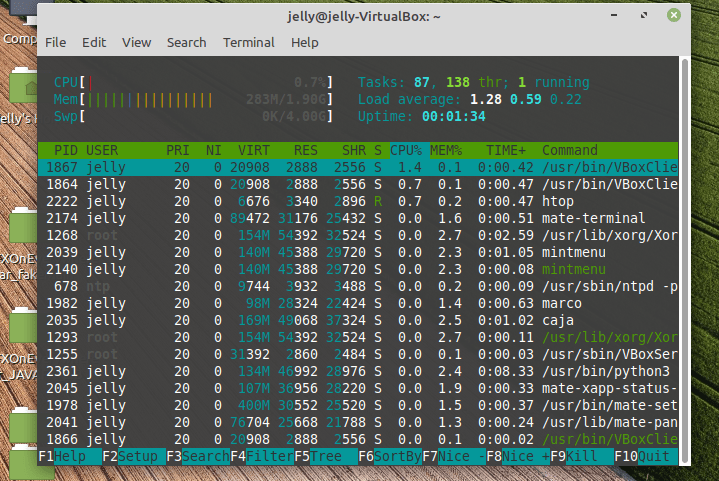The height and width of the screenshot is (481, 719).
Task: Select the ntpd process row
Action: (358, 286)
